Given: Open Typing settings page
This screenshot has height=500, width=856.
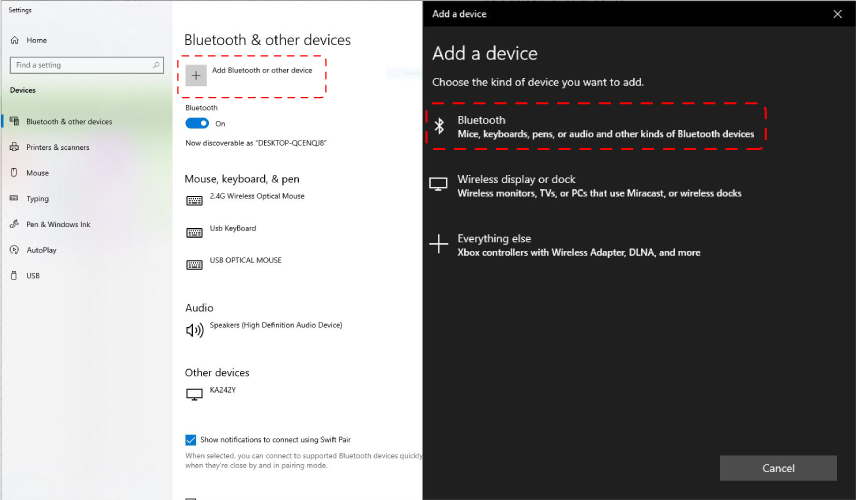Looking at the screenshot, I should pos(38,198).
